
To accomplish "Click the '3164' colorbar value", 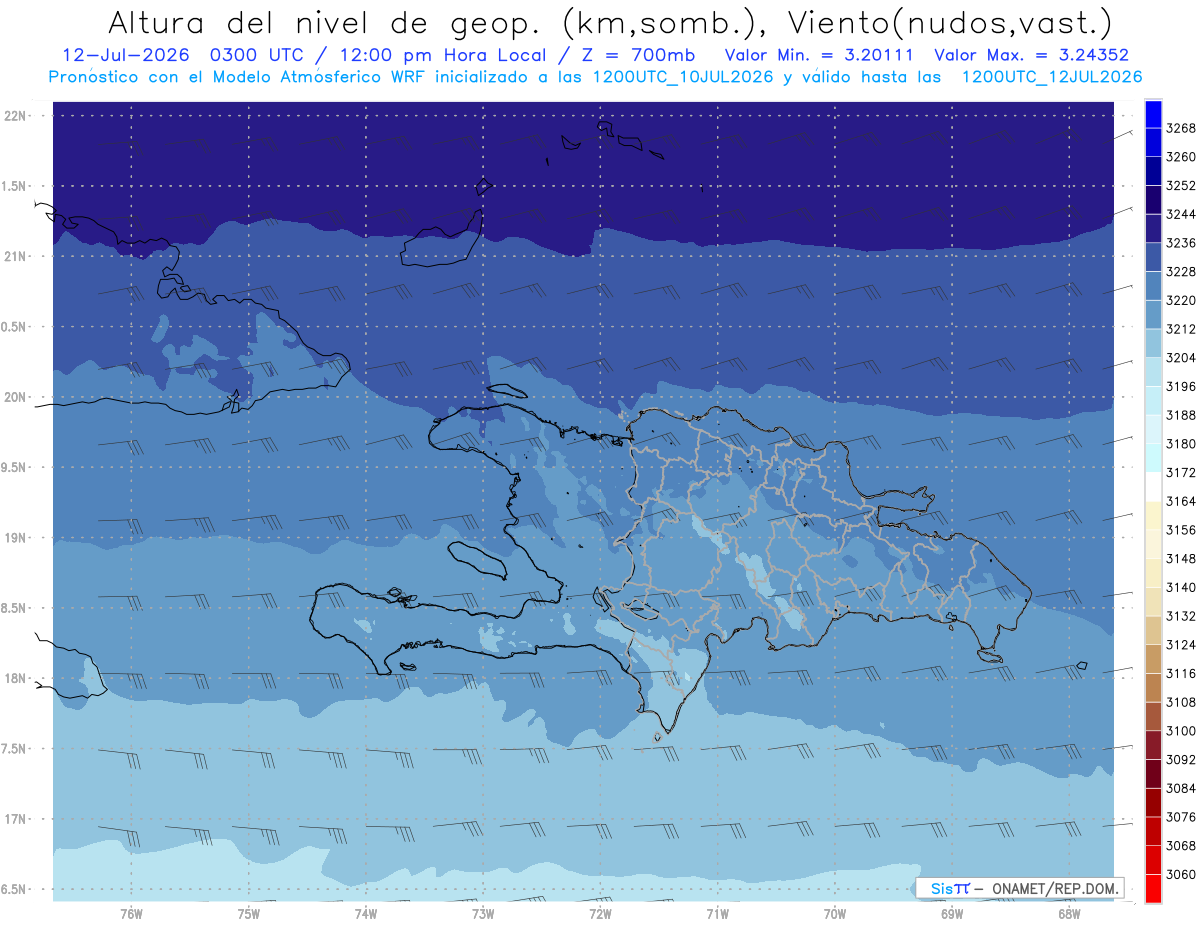I will click(1181, 501).
